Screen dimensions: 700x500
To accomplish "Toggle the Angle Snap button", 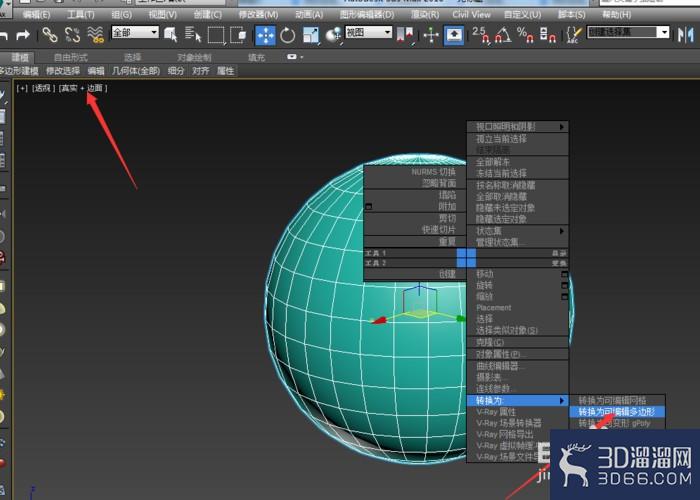I will pyautogui.click(x=504, y=35).
